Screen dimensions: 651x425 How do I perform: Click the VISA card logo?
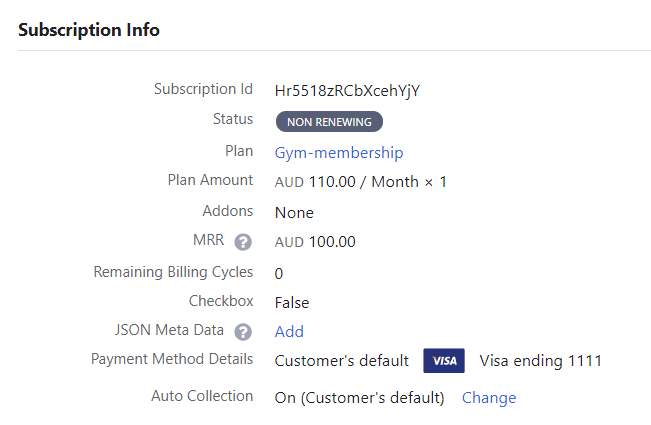click(443, 361)
